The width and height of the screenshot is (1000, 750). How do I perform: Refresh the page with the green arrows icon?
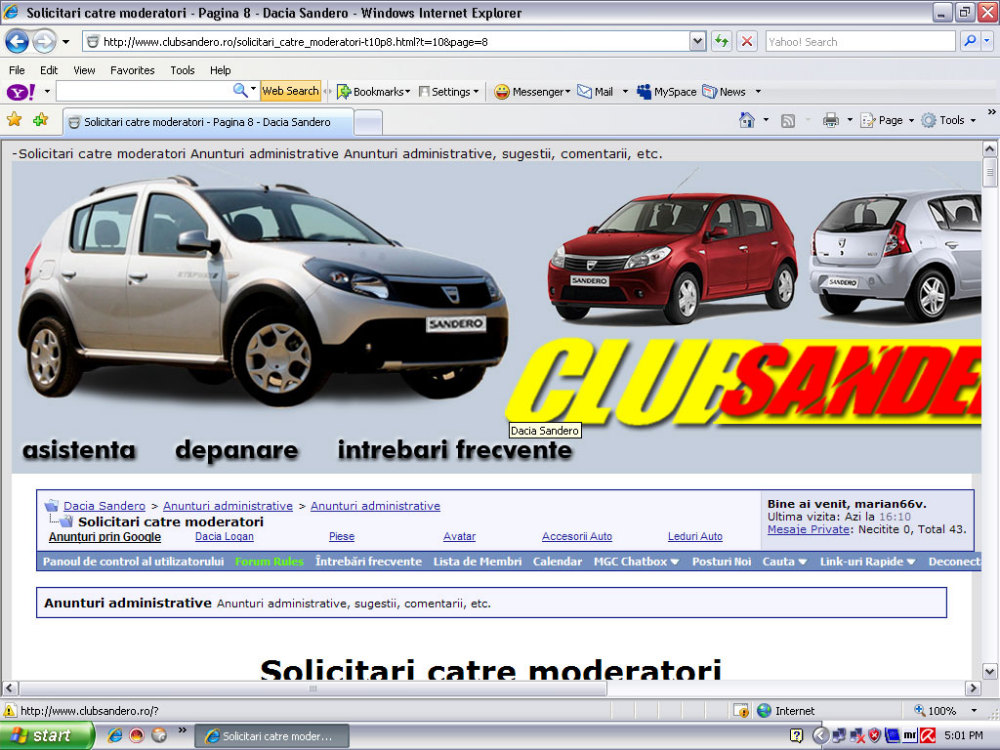tap(721, 42)
